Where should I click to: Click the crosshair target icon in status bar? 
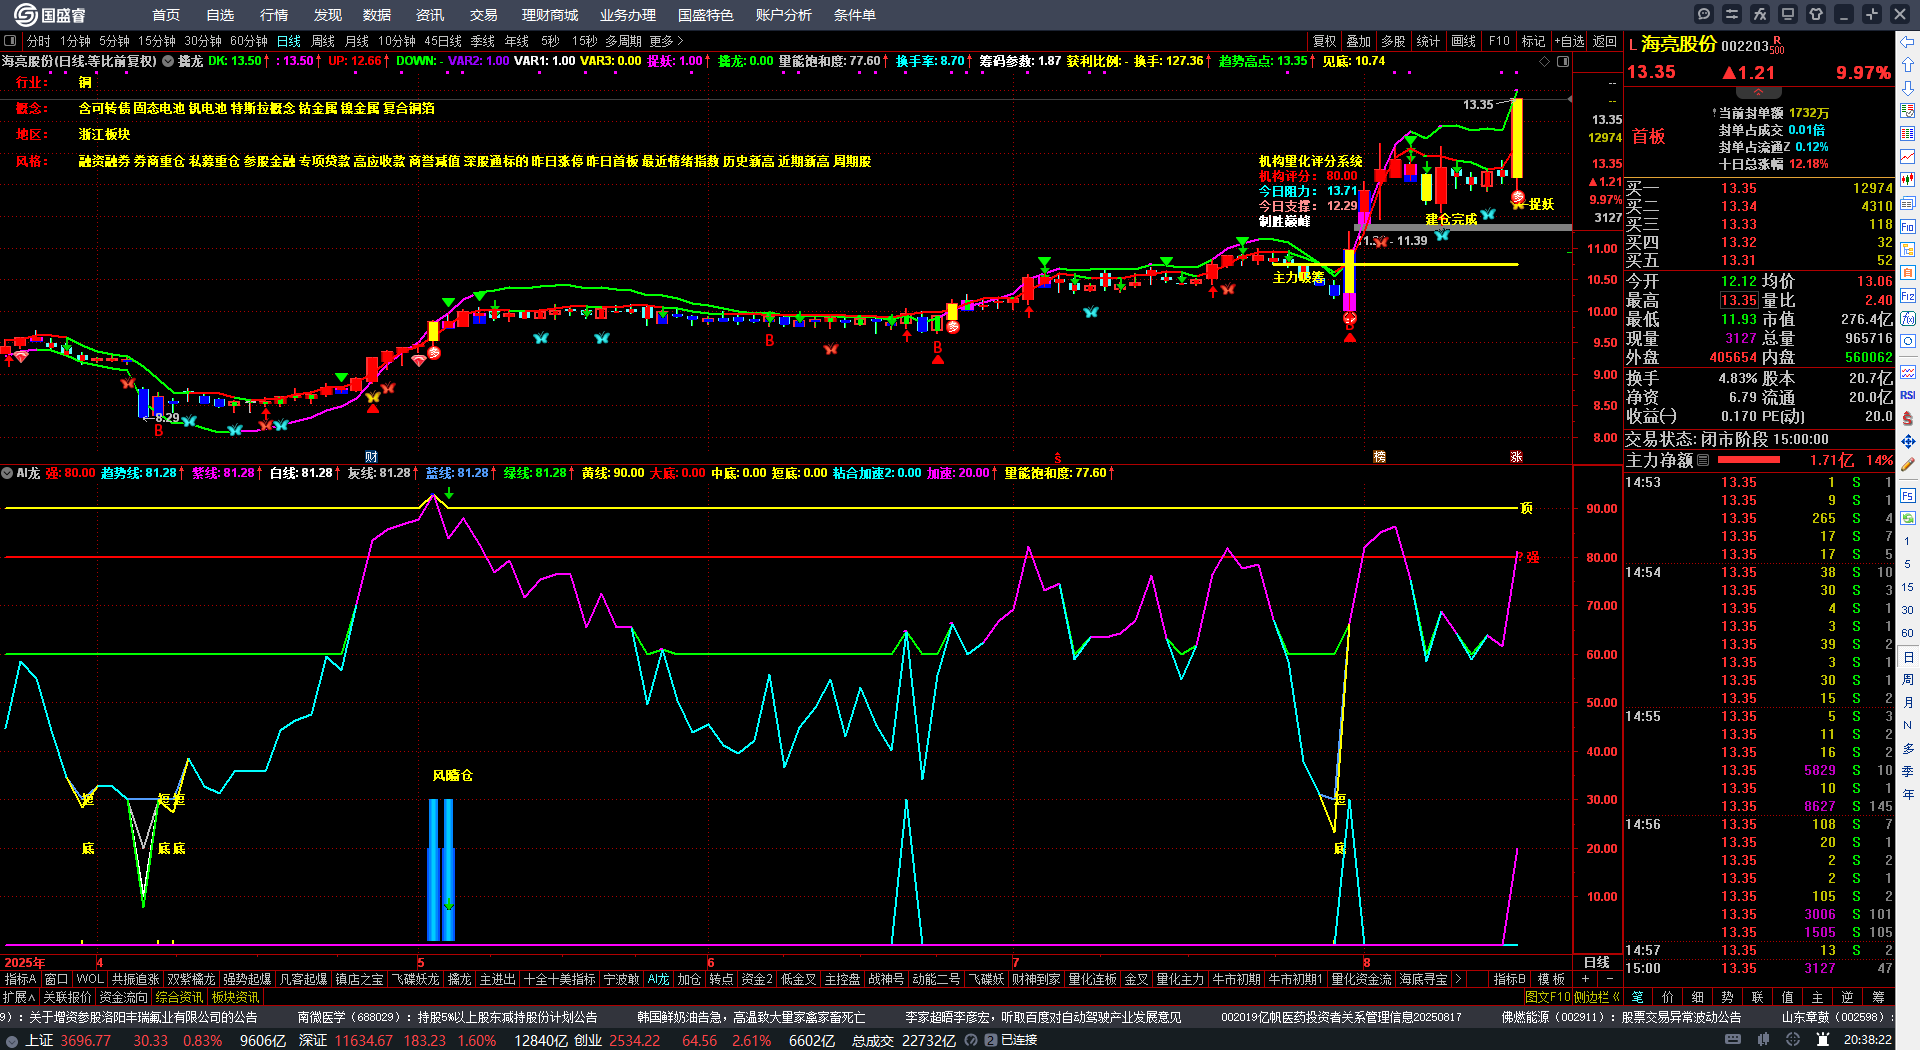(x=1795, y=1040)
